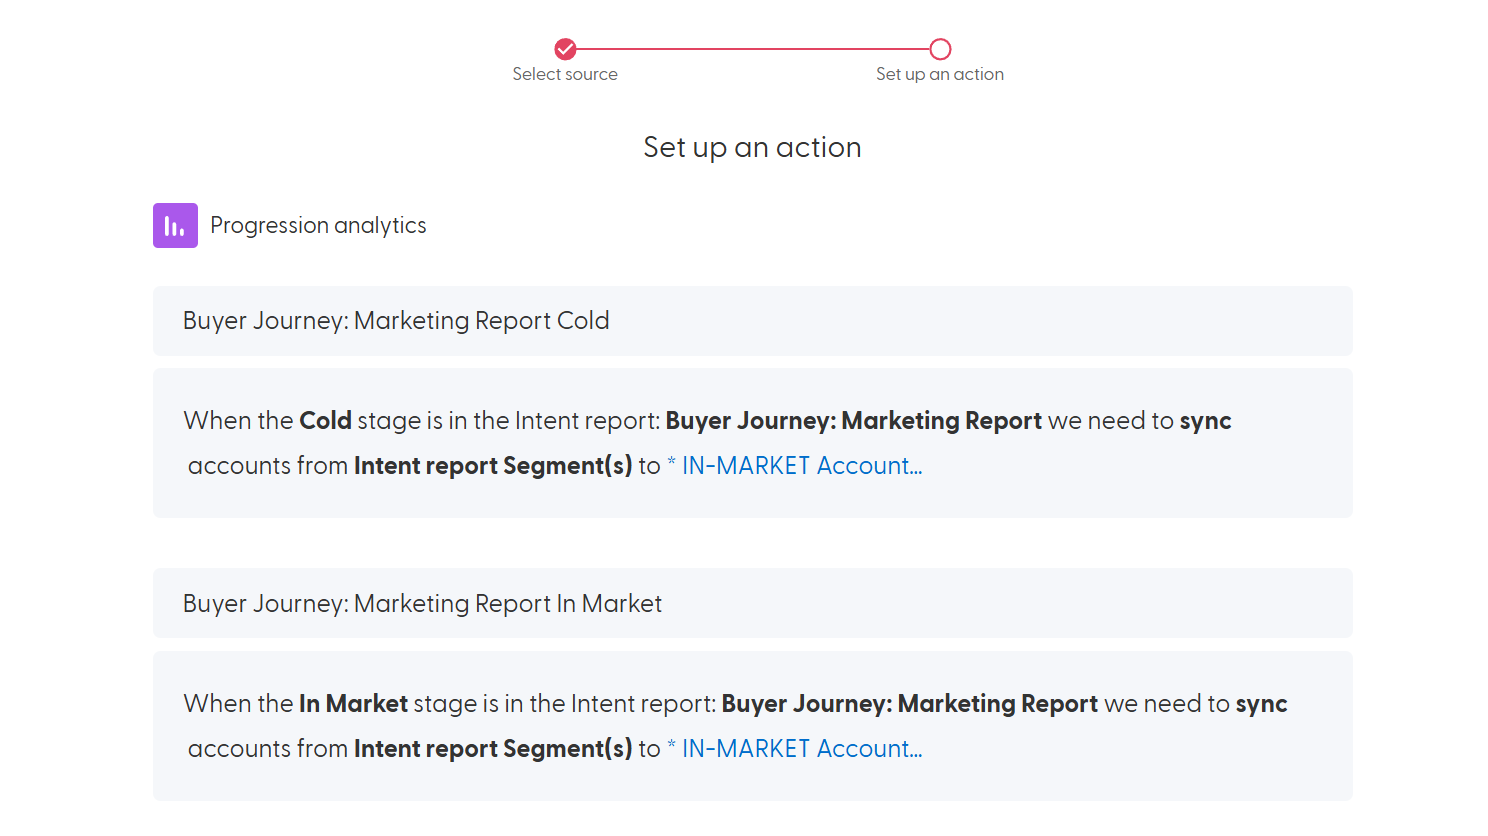The image size is (1488, 836).
Task: Click the Select source step label
Action: [565, 73]
